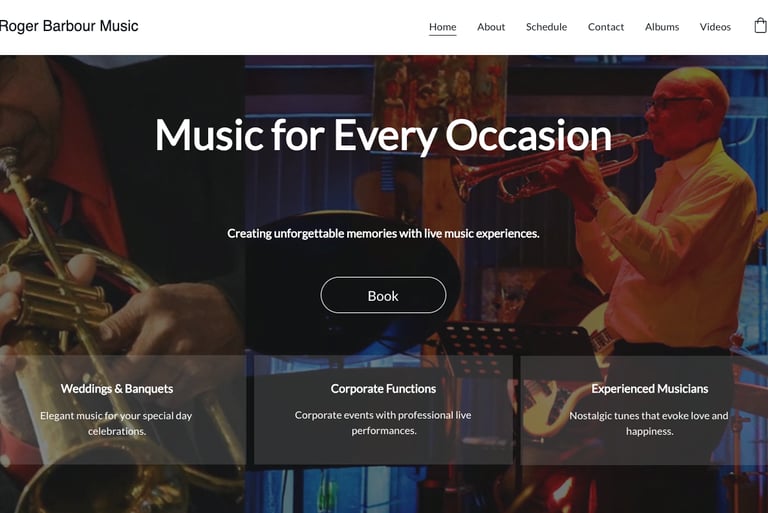The height and width of the screenshot is (513, 768).
Task: Click the Book button
Action: [383, 295]
